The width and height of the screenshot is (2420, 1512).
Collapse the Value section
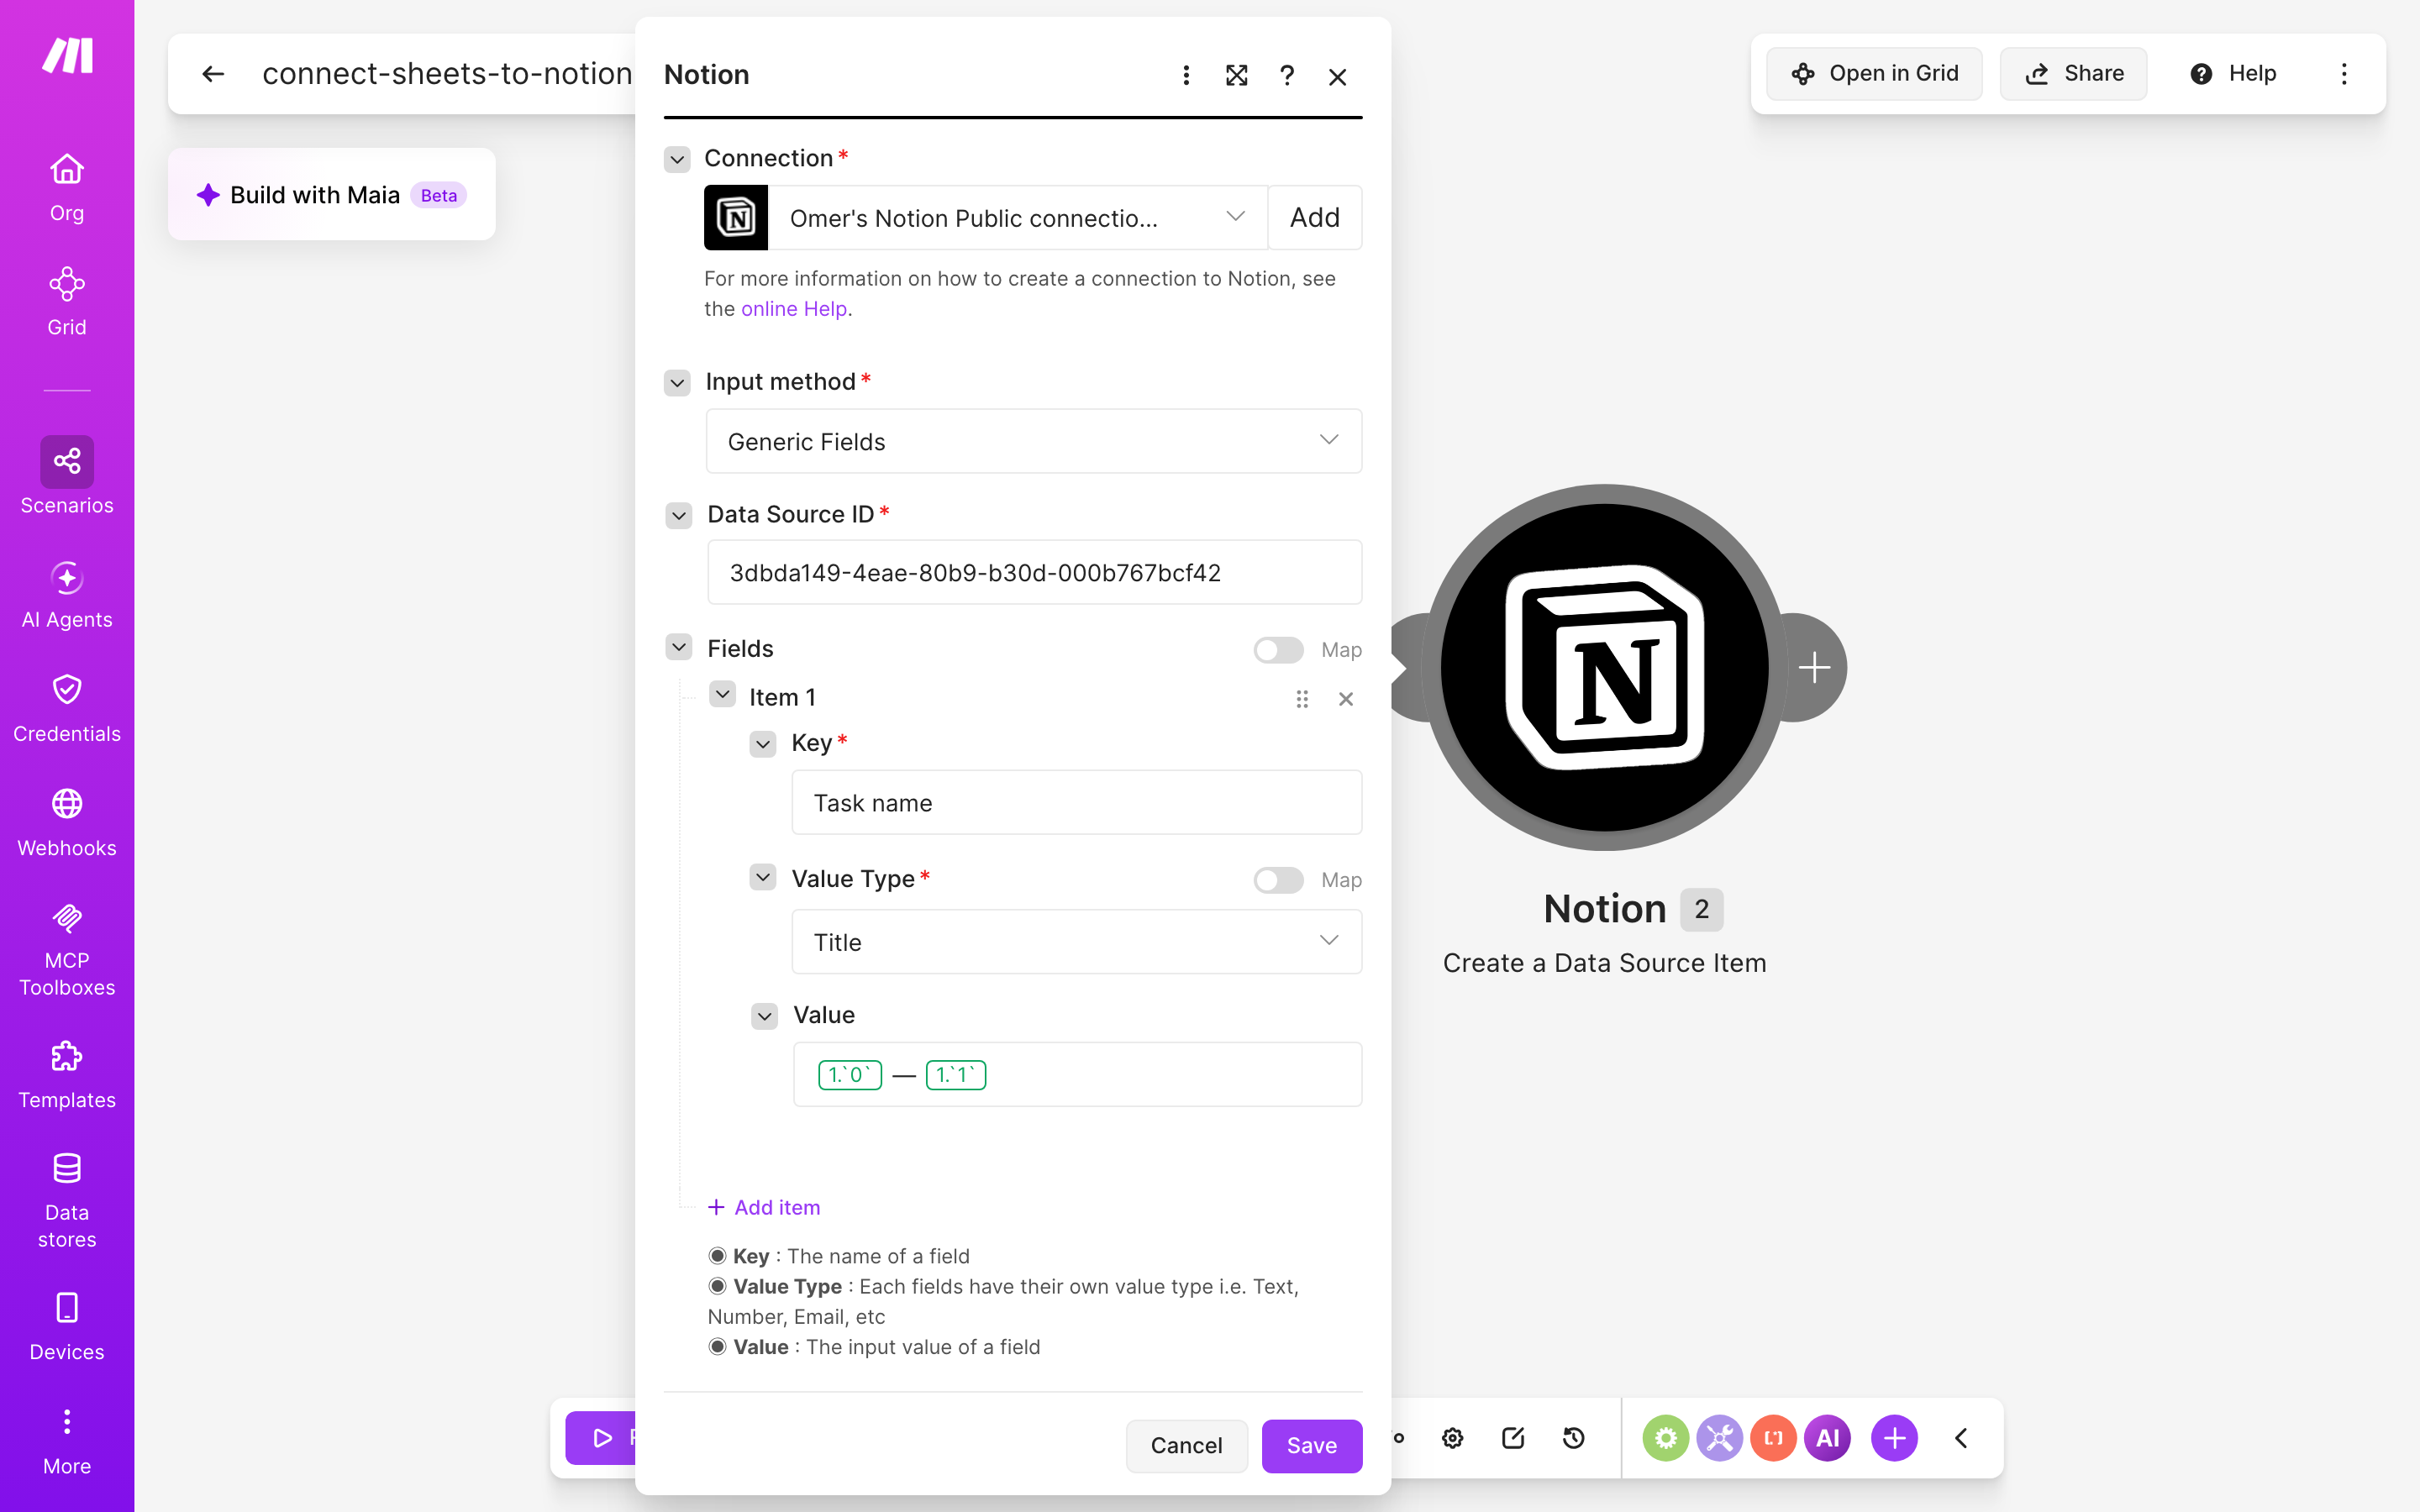click(764, 1016)
